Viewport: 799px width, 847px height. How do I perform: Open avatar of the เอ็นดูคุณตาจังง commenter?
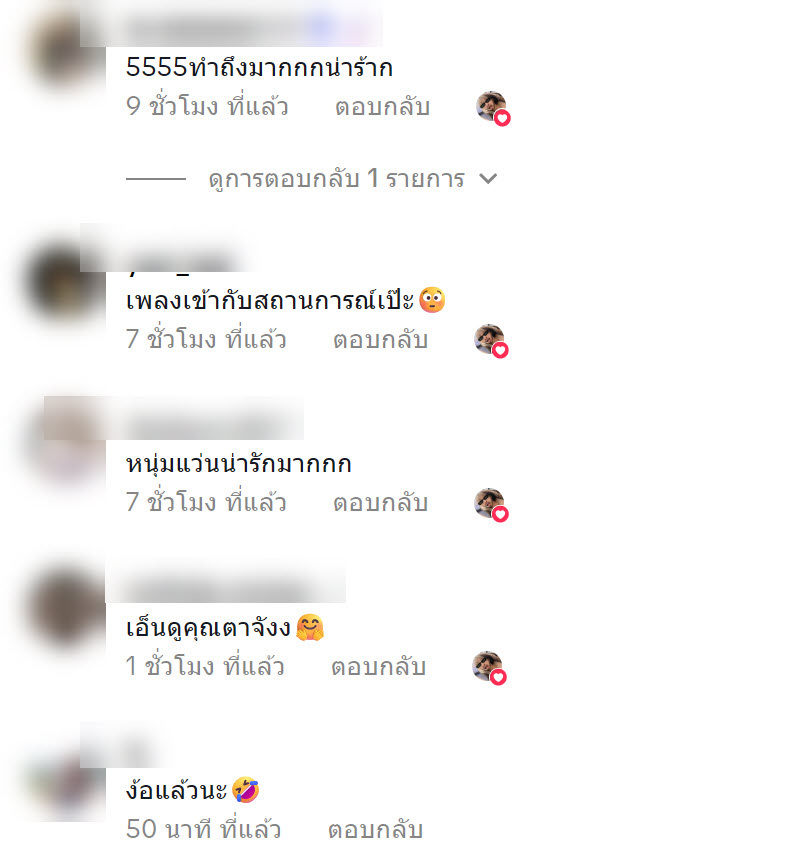tap(65, 608)
